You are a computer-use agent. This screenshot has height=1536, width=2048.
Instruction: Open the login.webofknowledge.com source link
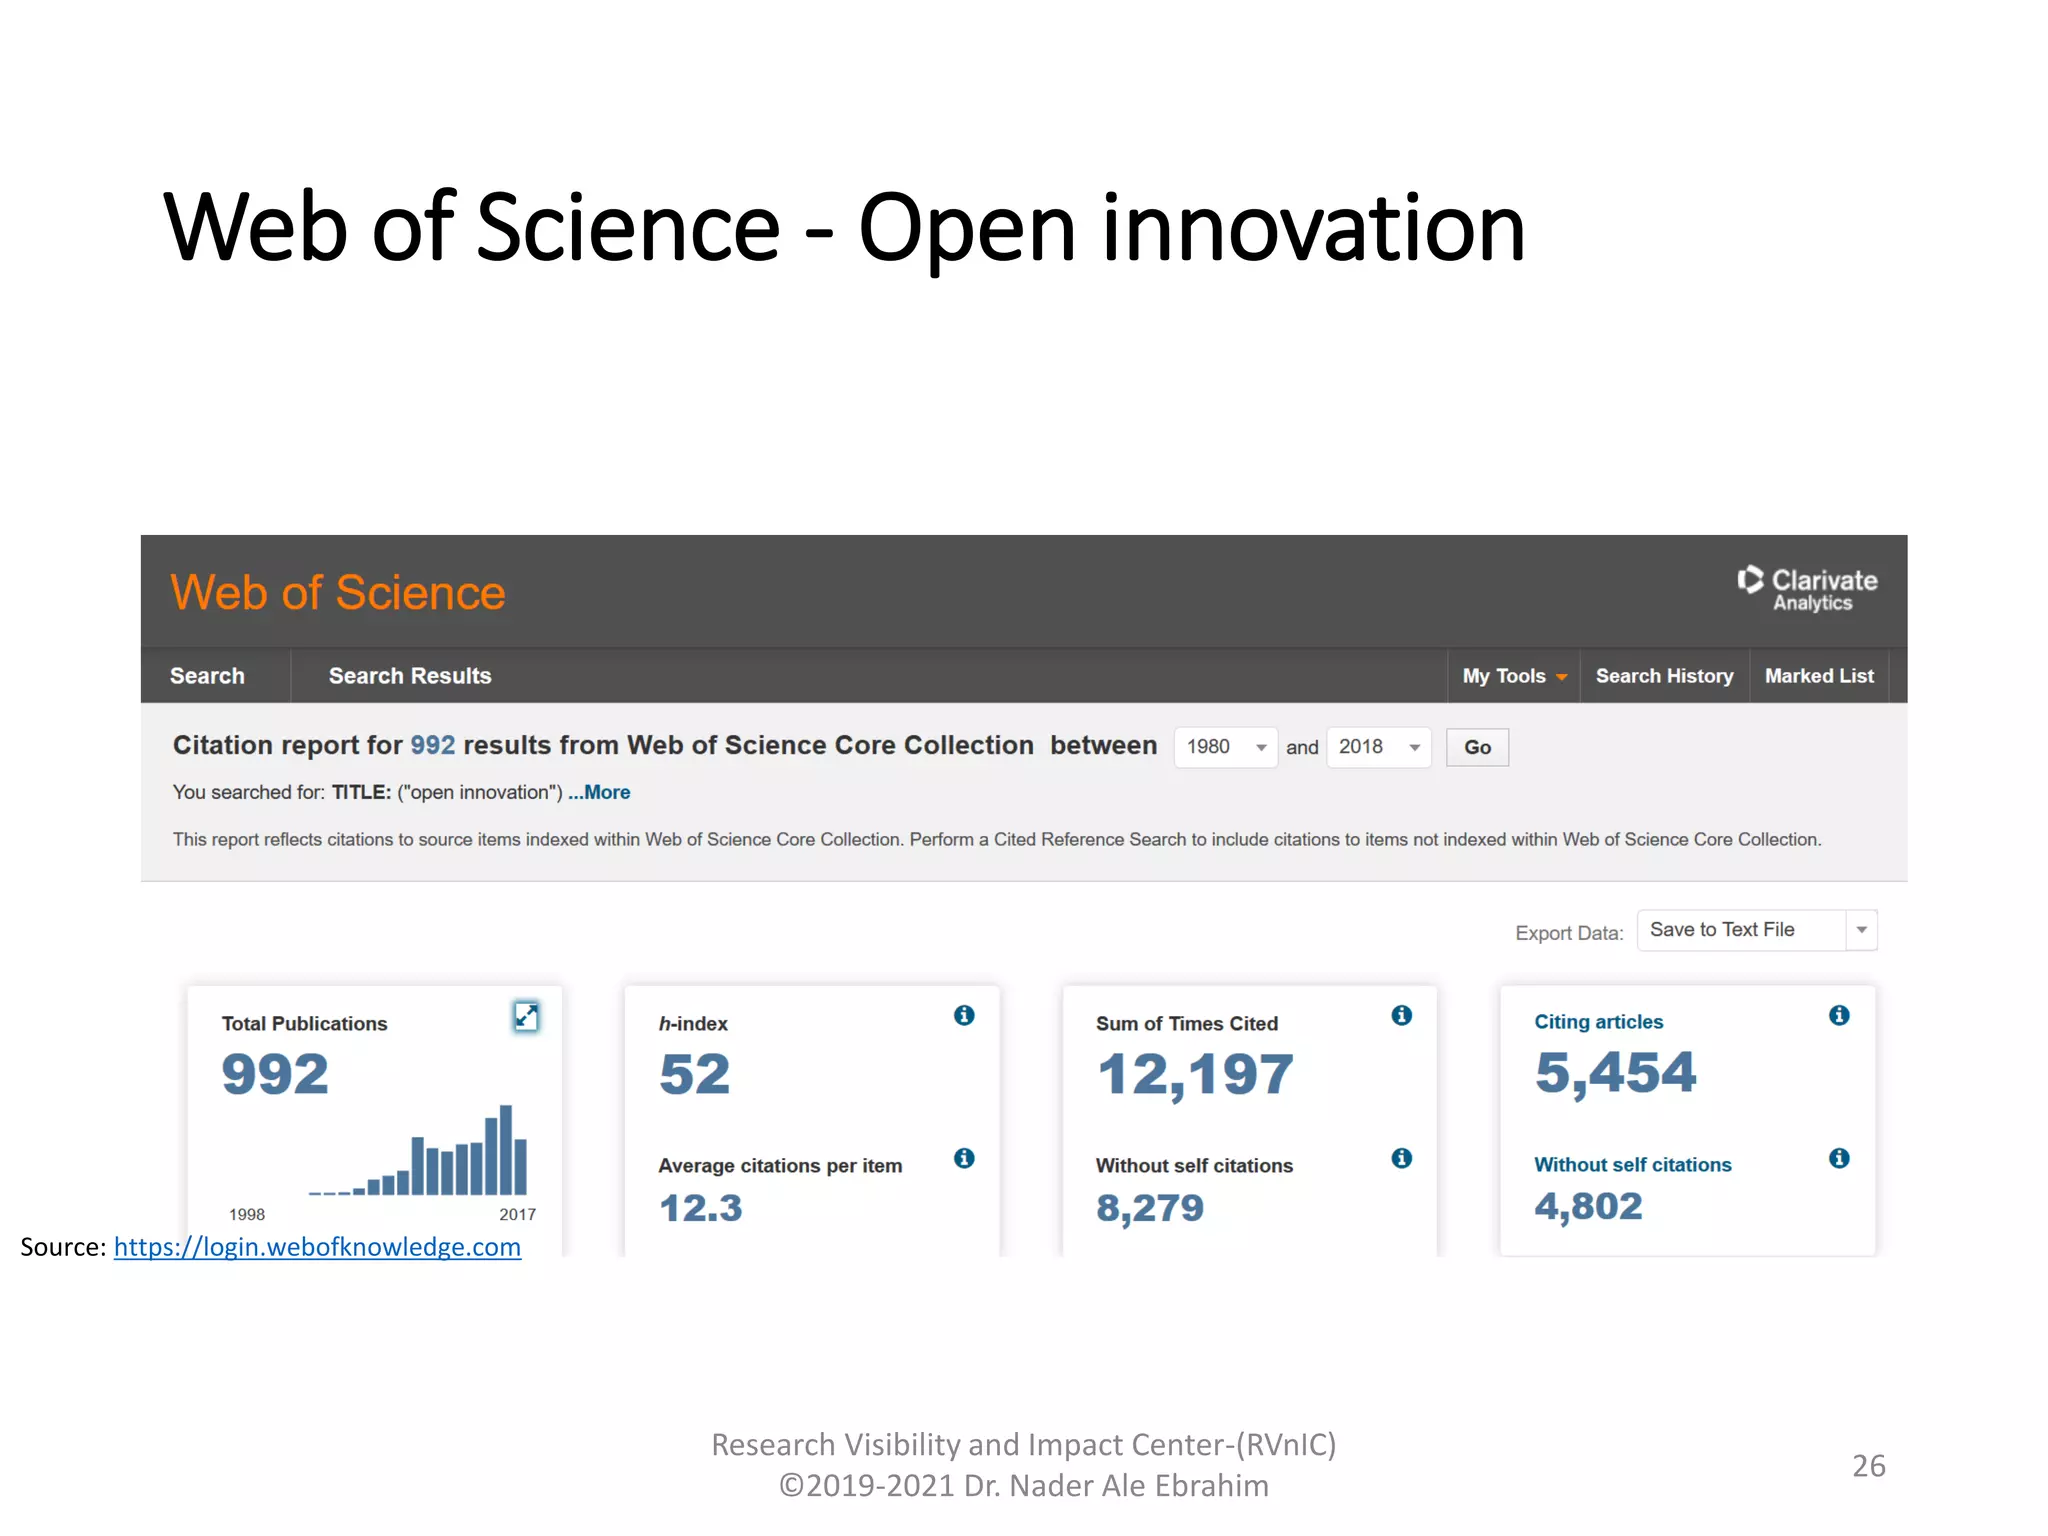tap(317, 1247)
